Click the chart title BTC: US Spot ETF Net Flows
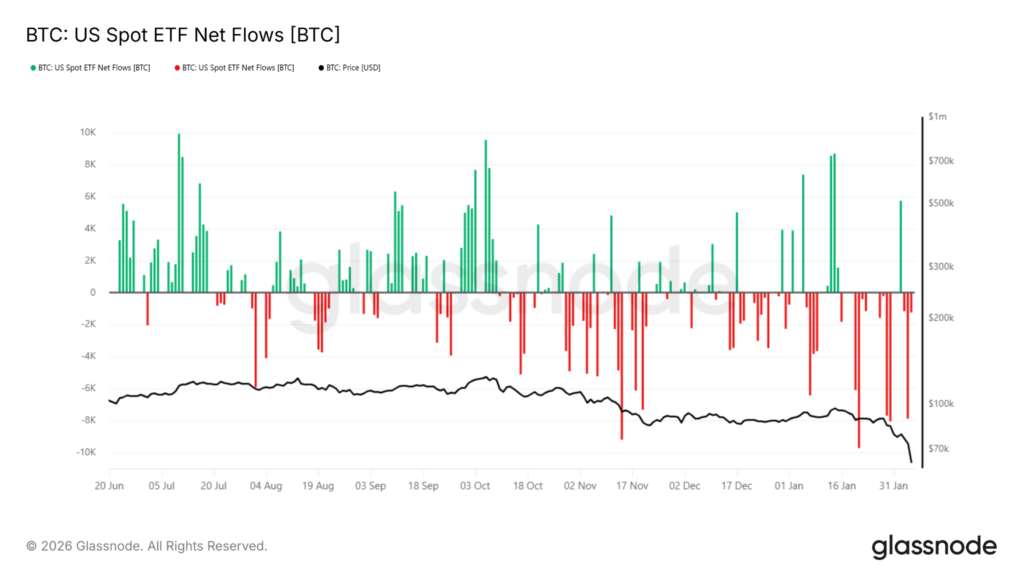Screen dimensions: 1024x576 (x=183, y=35)
